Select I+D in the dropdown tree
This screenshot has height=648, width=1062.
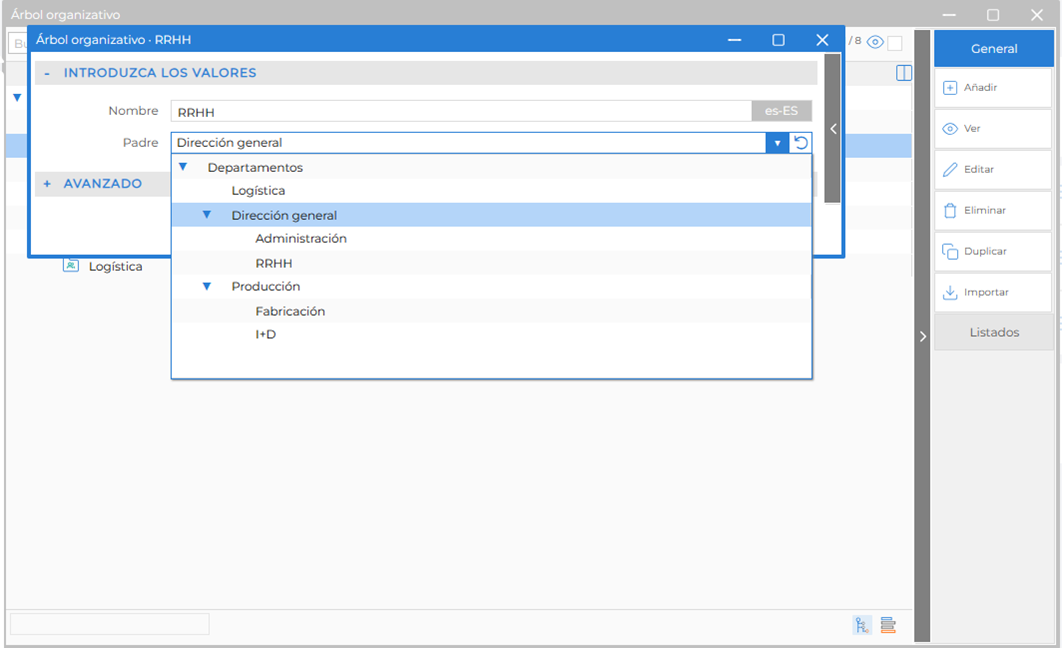pyautogui.click(x=266, y=334)
